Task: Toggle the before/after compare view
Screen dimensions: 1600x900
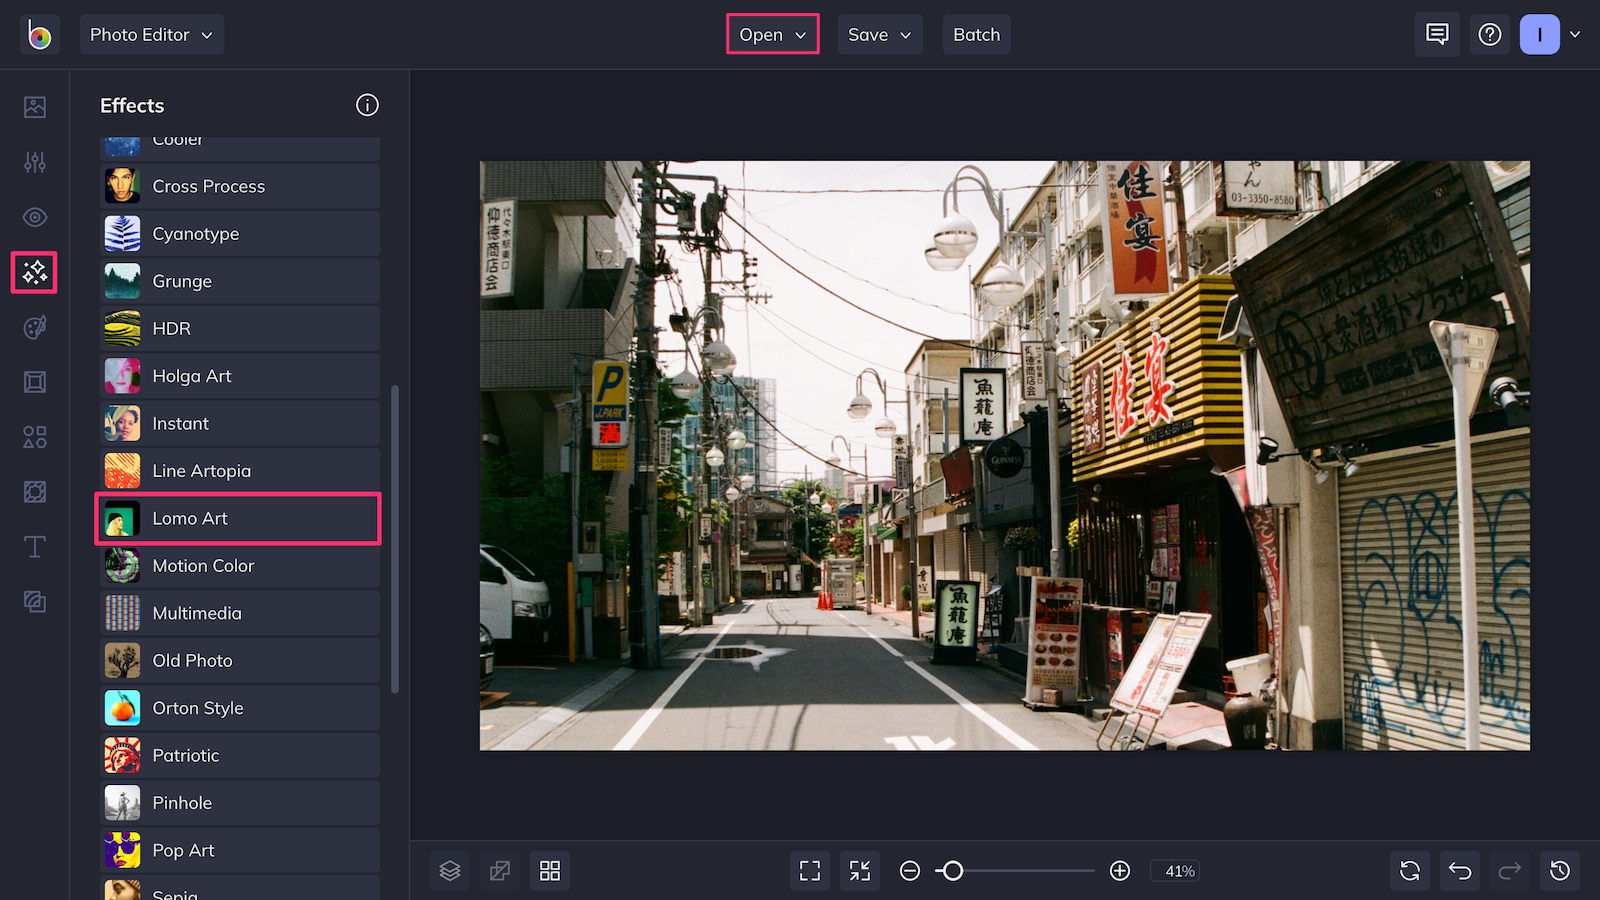Action: (x=499, y=870)
